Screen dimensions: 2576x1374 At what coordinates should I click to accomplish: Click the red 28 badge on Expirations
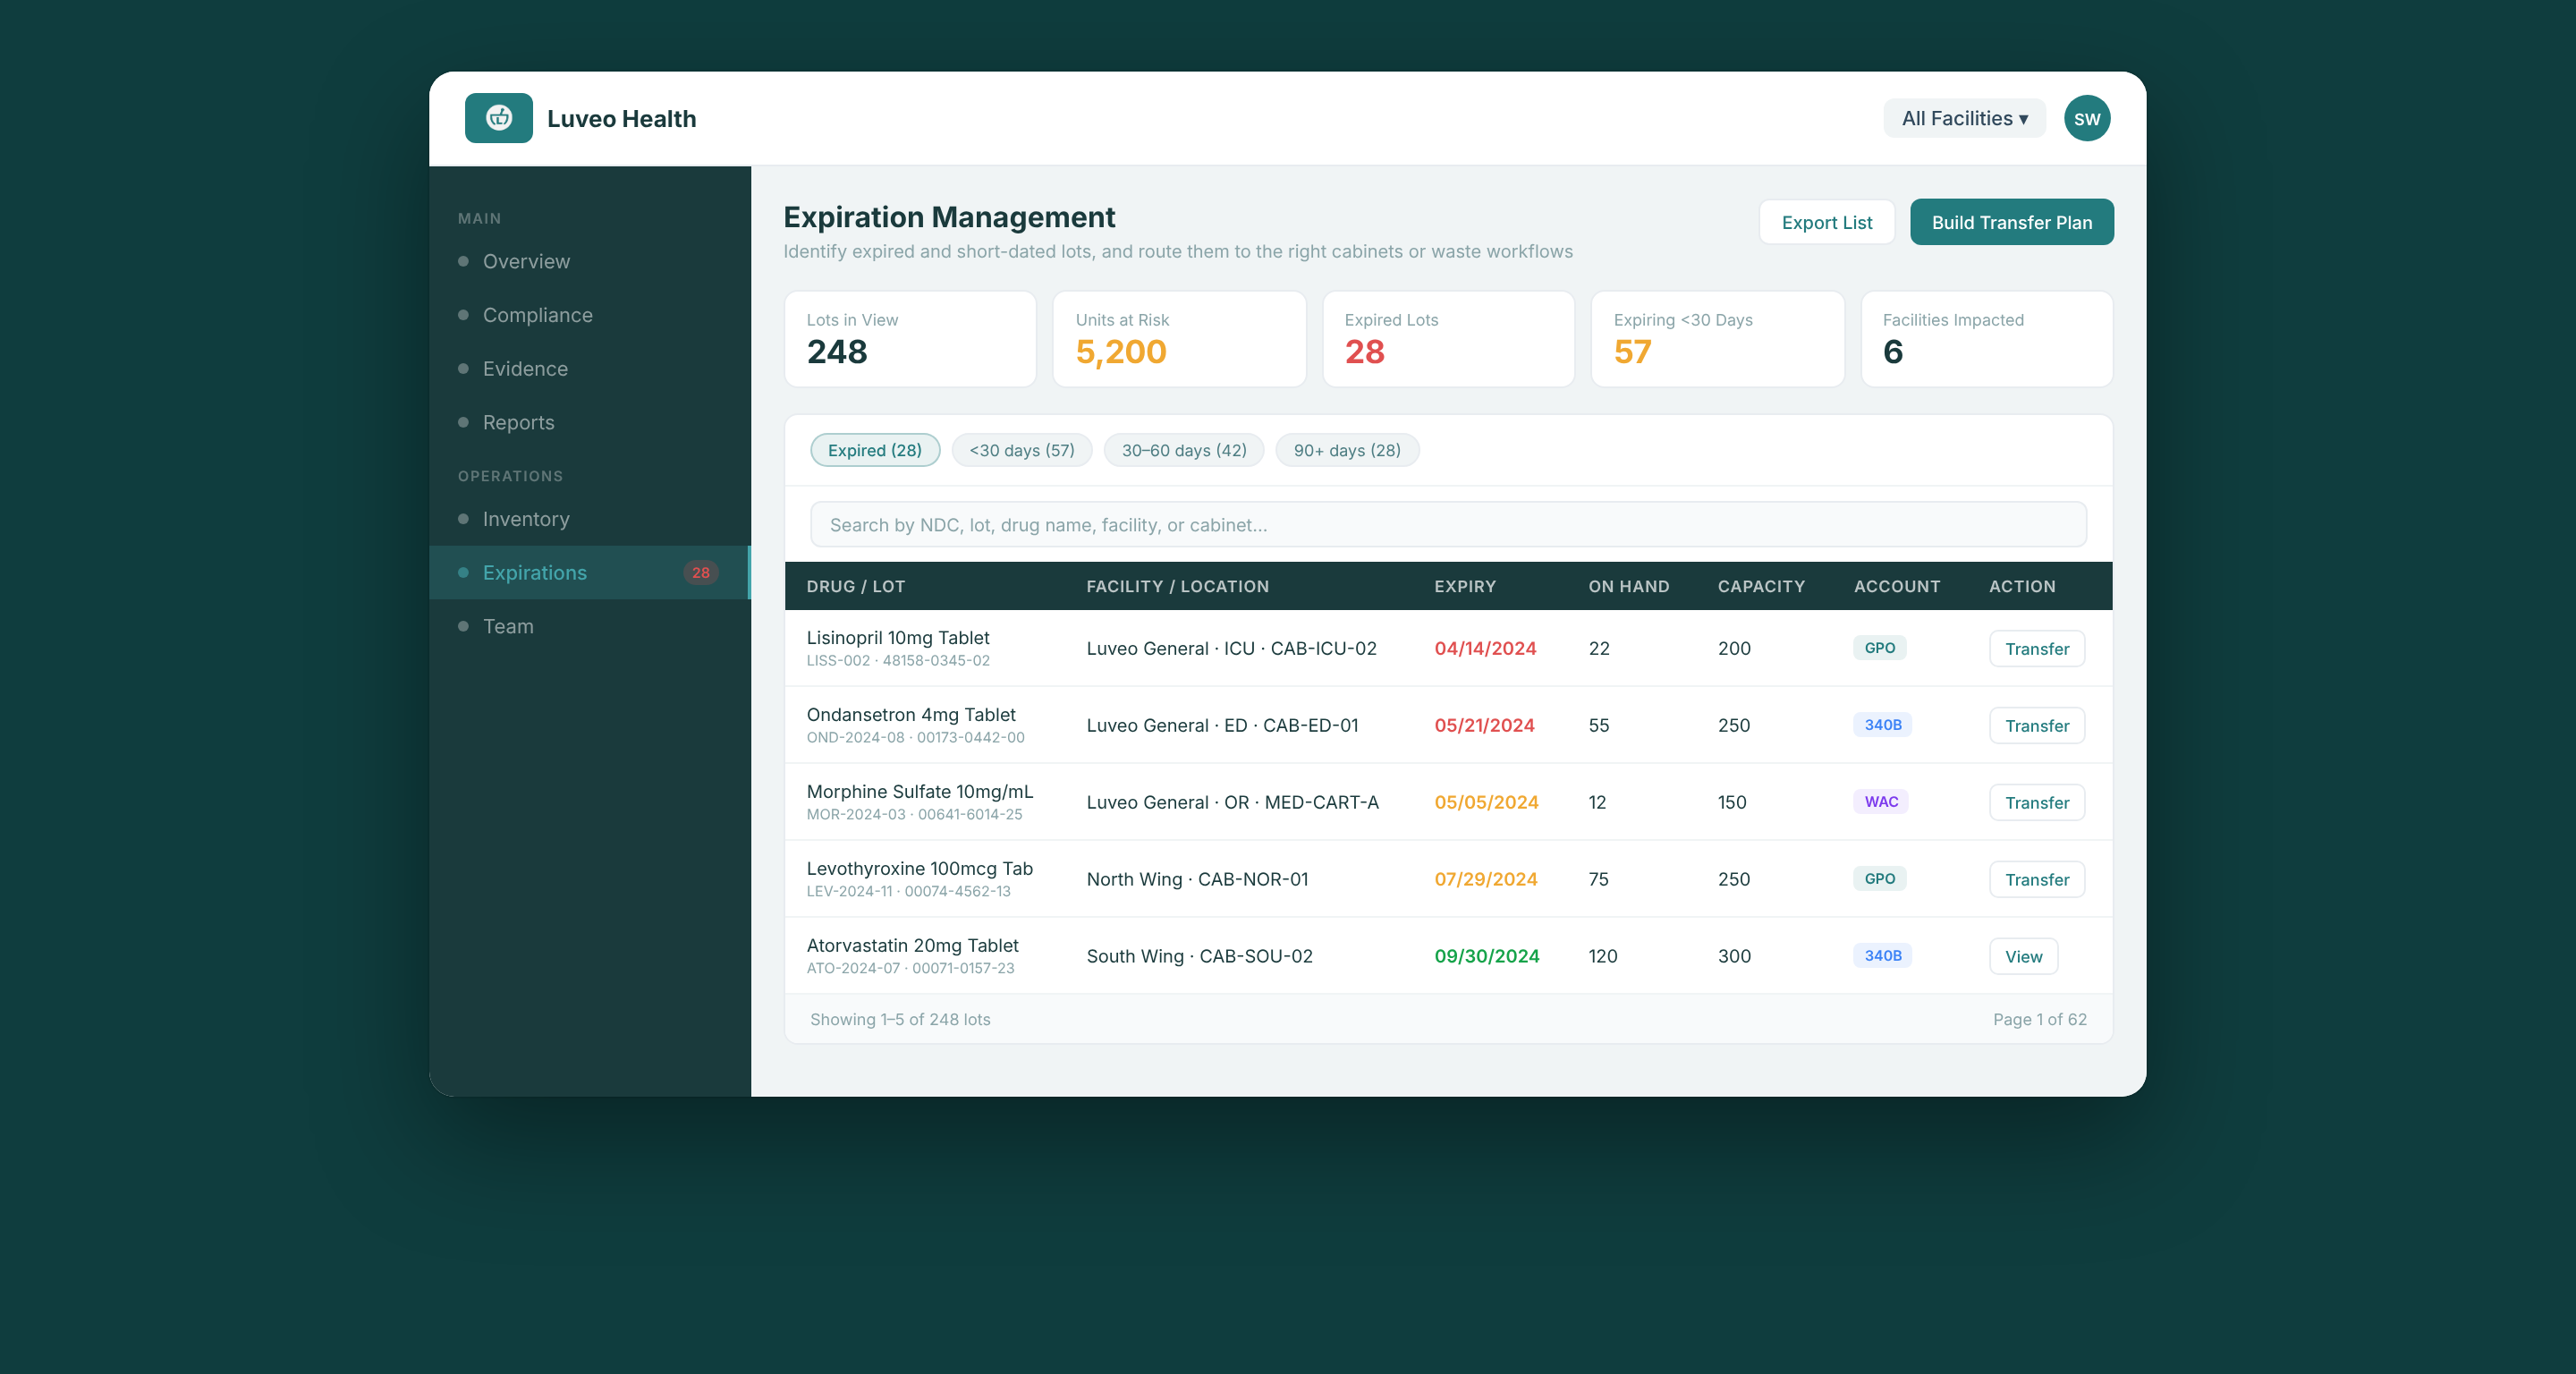pos(701,573)
